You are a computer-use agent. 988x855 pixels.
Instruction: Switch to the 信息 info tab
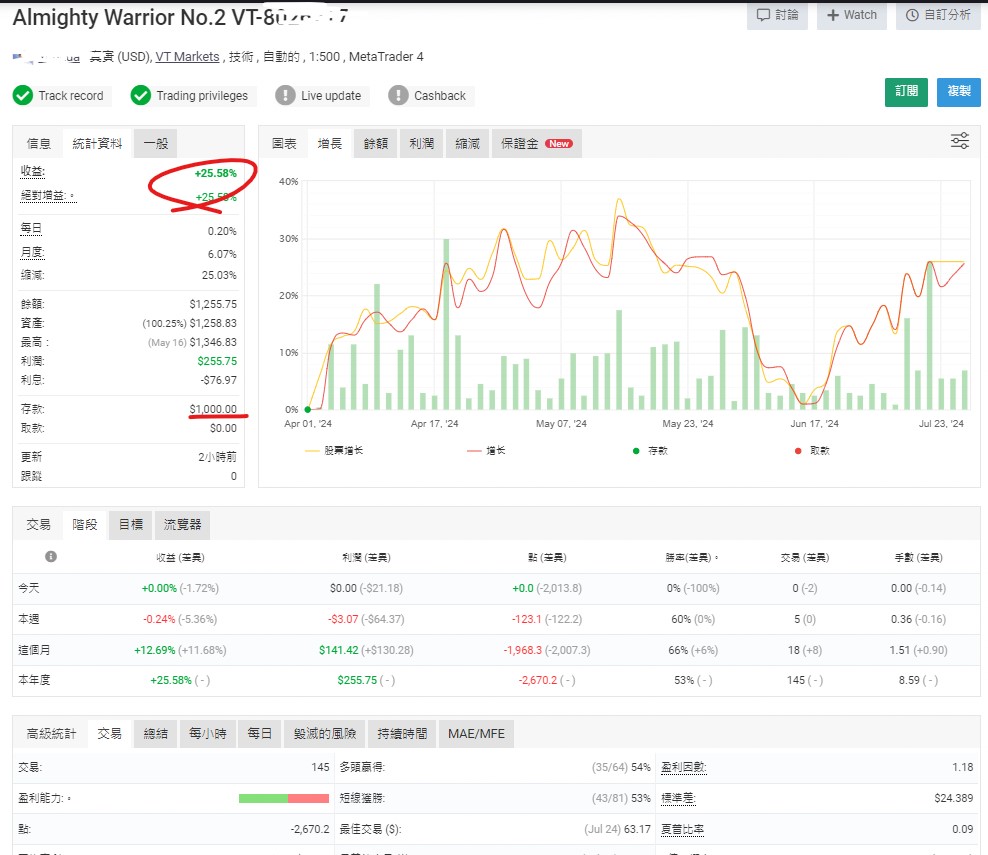coord(38,144)
